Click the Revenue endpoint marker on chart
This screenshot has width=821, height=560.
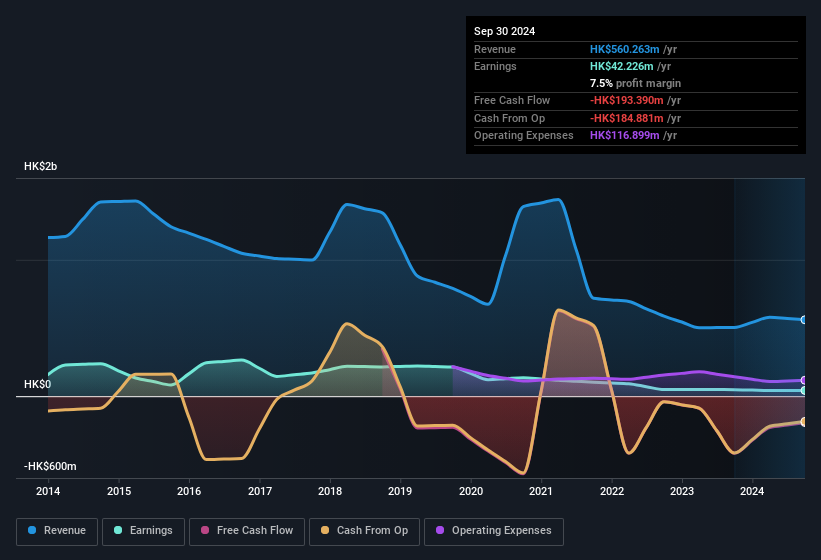[x=804, y=319]
